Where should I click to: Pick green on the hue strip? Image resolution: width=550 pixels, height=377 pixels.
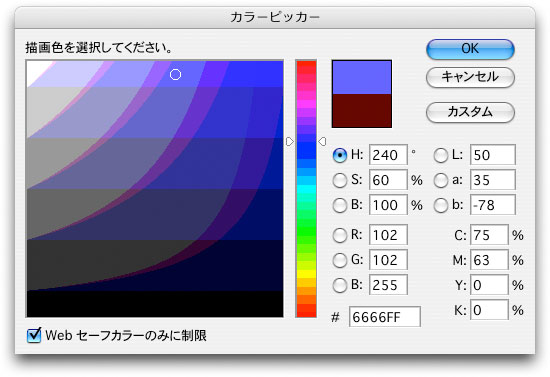tap(306, 231)
